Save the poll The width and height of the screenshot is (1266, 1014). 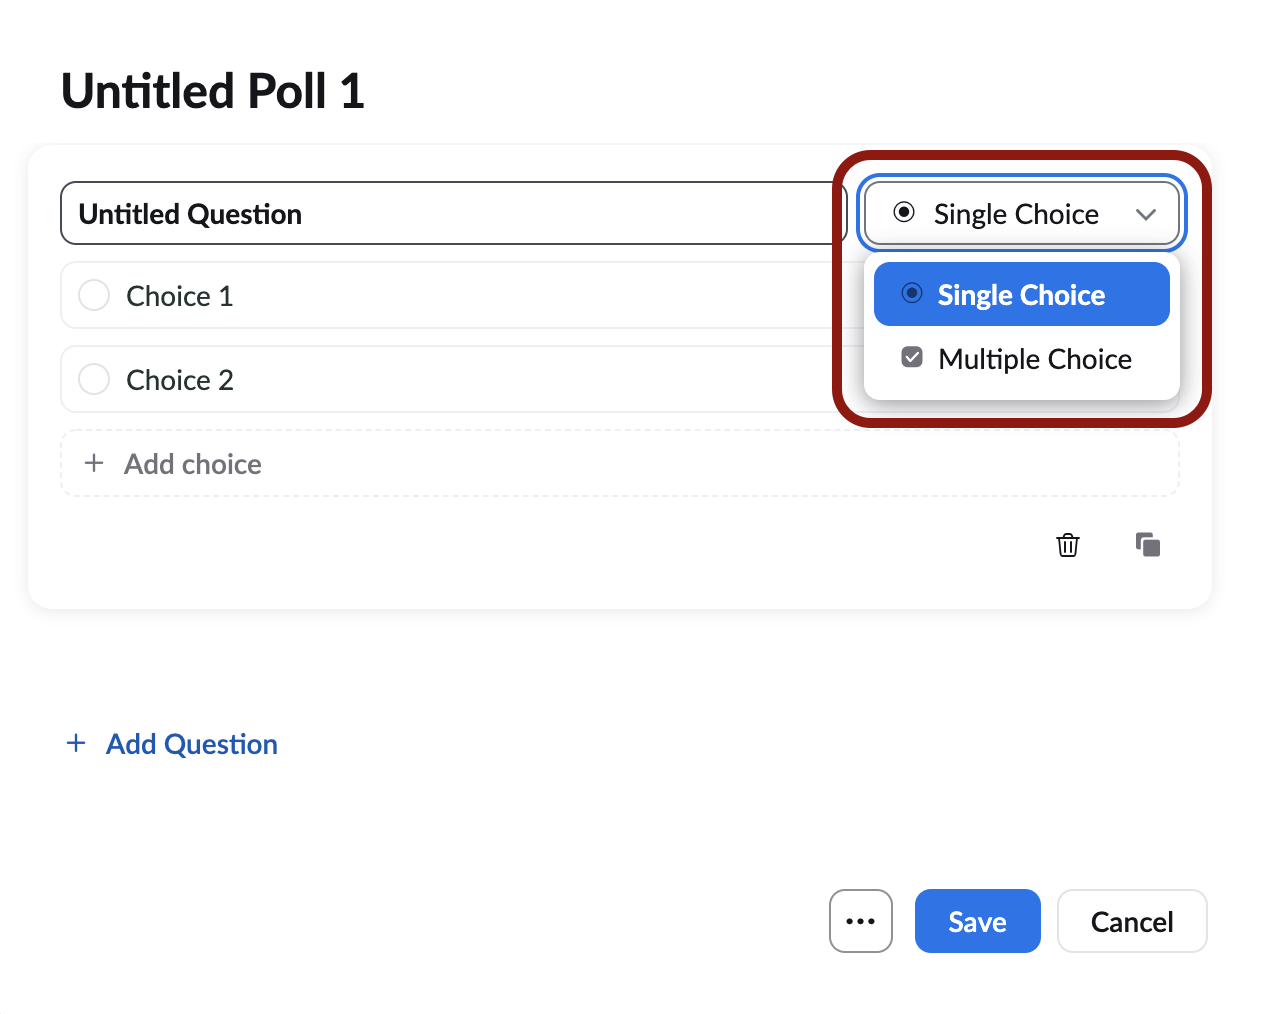coord(977,921)
